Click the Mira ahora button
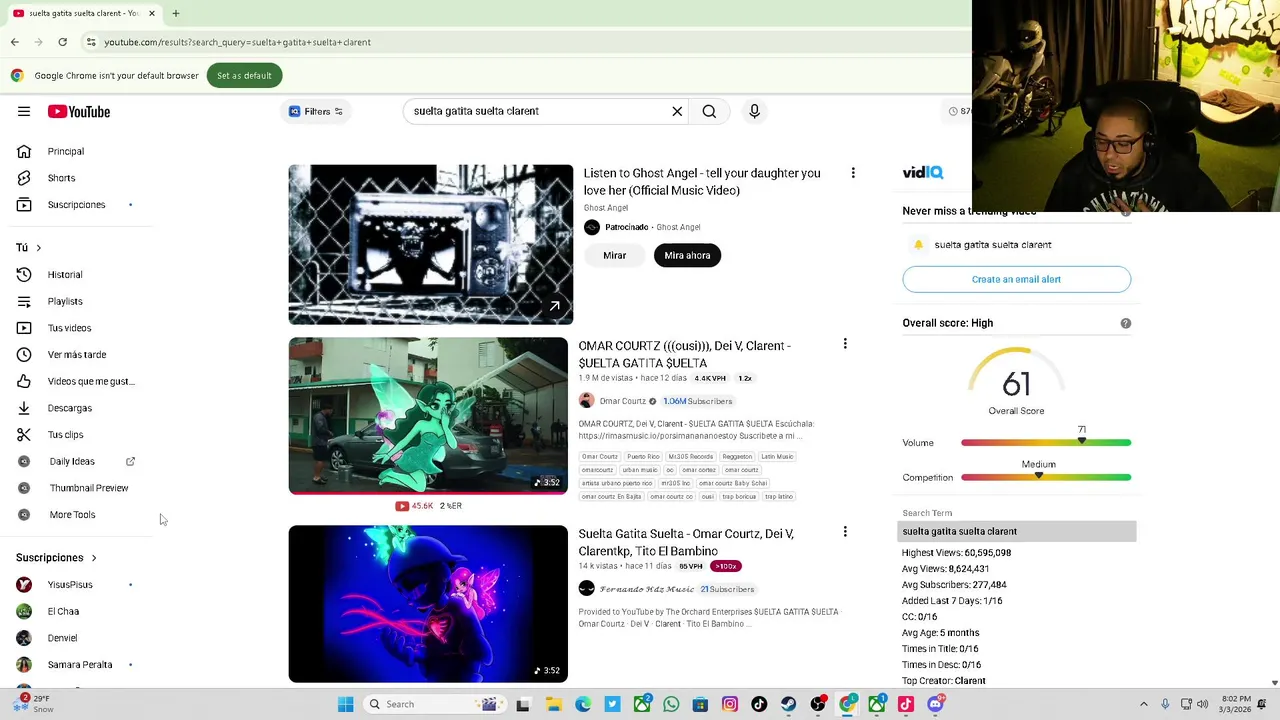 pos(687,255)
